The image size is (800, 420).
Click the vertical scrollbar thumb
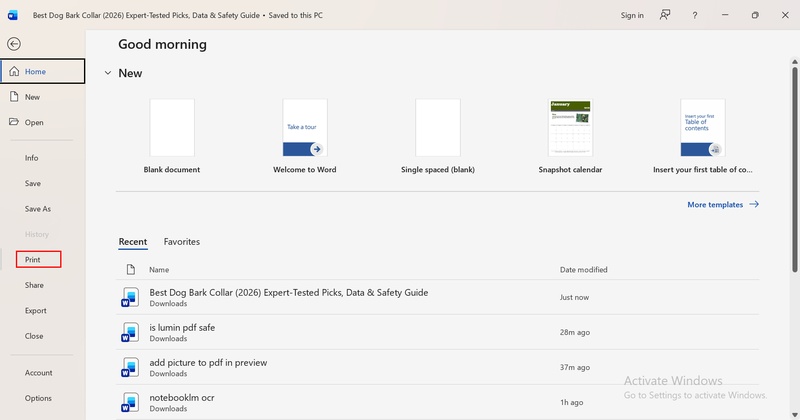(x=794, y=169)
